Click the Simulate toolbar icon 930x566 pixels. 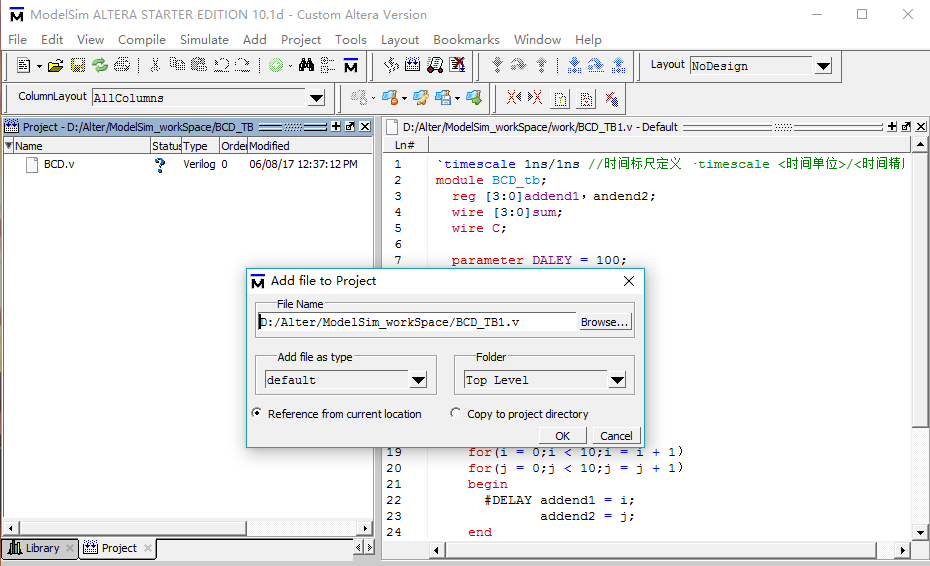435,65
